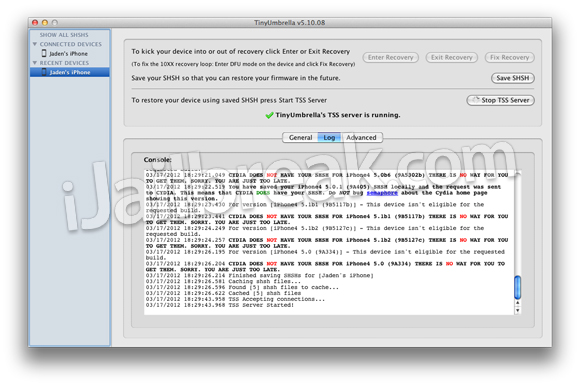Save SHSH blobs with Save SHSH button

(513, 78)
